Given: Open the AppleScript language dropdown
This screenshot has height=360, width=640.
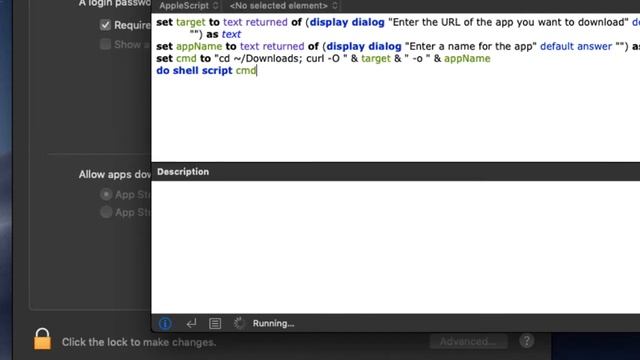Looking at the screenshot, I should 189,6.
